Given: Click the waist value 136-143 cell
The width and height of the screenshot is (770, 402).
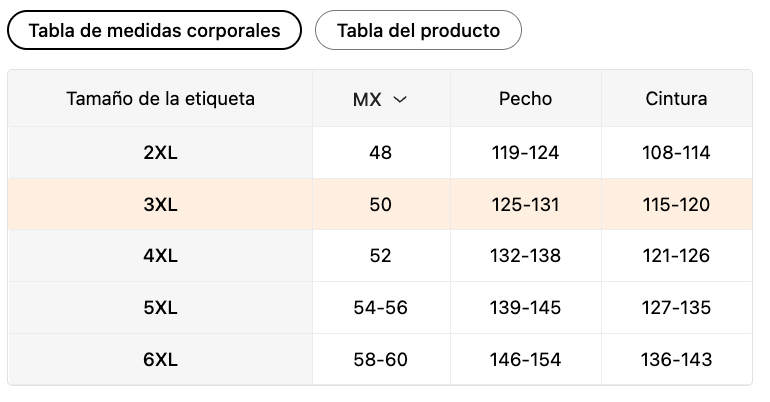Looking at the screenshot, I should [x=676, y=360].
